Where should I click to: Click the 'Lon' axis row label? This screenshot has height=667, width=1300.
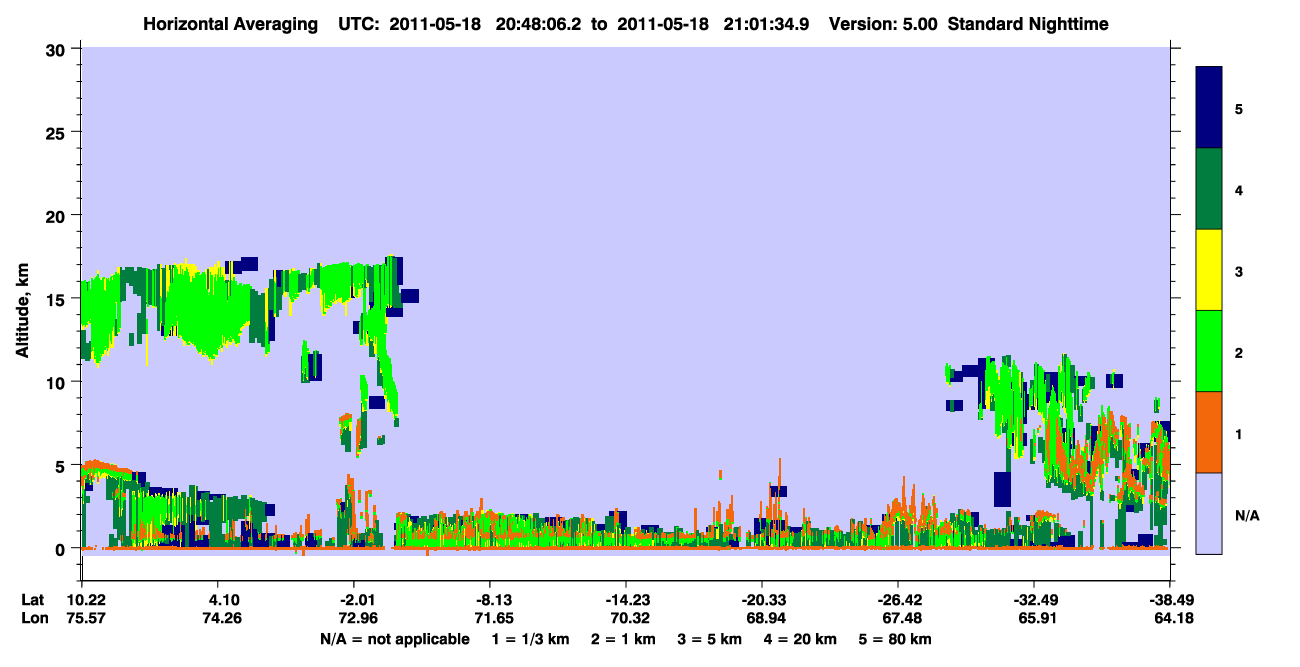coord(33,618)
